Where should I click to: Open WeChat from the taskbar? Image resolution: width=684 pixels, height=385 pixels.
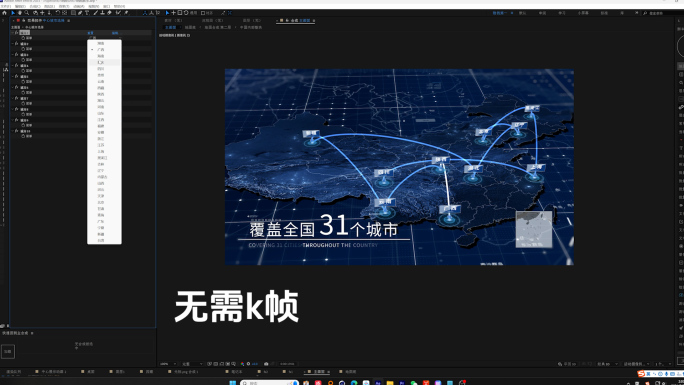pyautogui.click(x=413, y=383)
